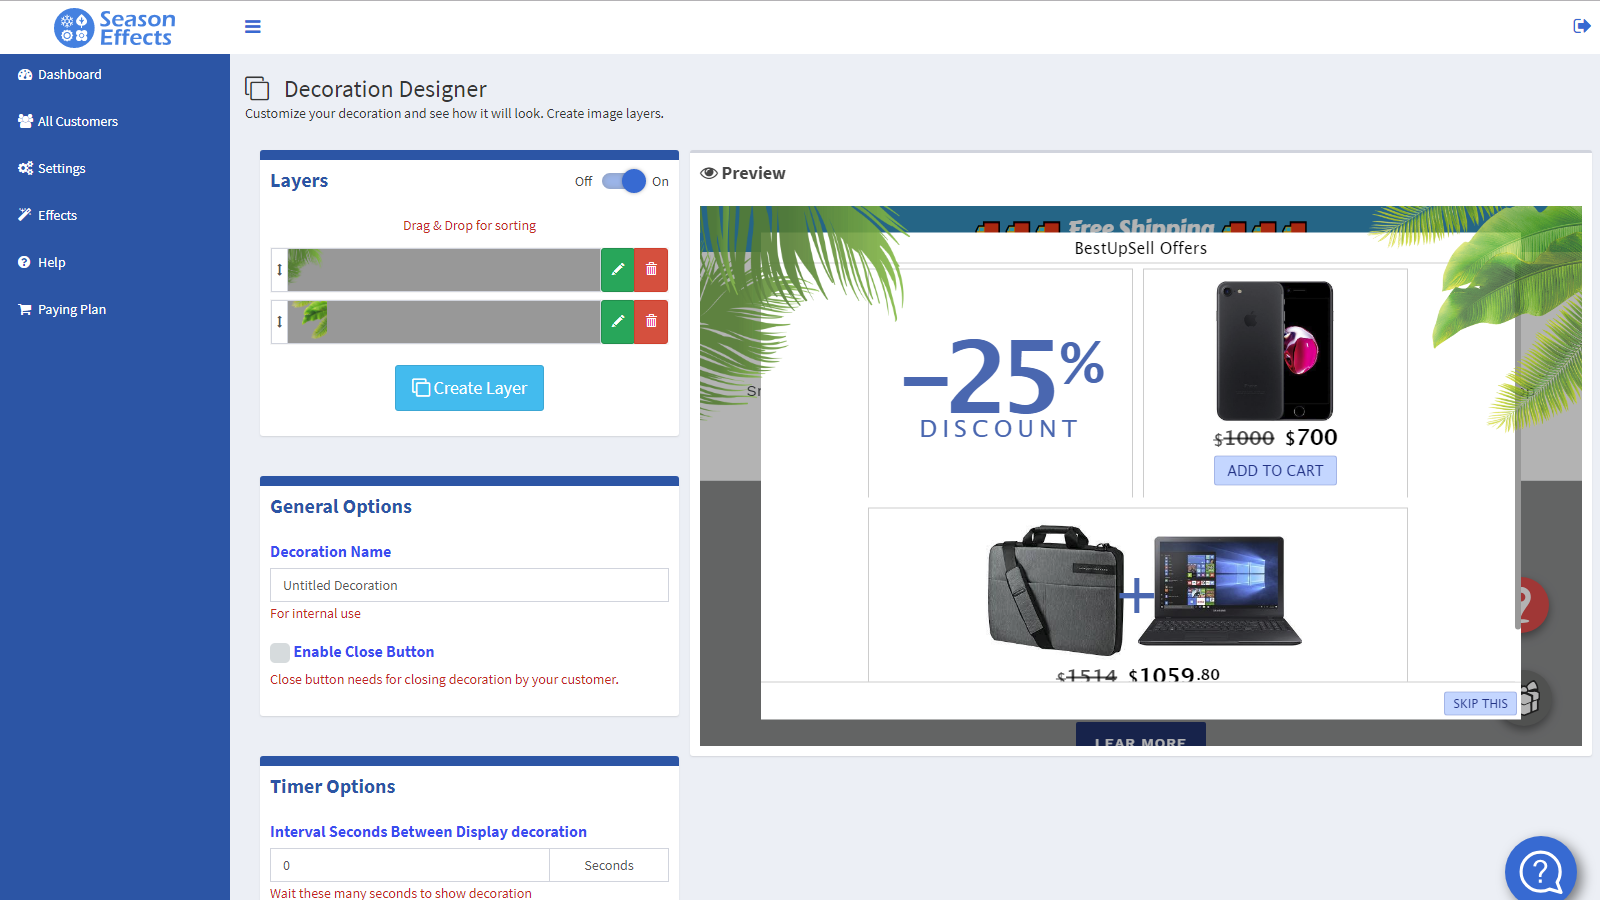The image size is (1600, 900).
Task: Open All Customers in the sidebar
Action: (68, 121)
